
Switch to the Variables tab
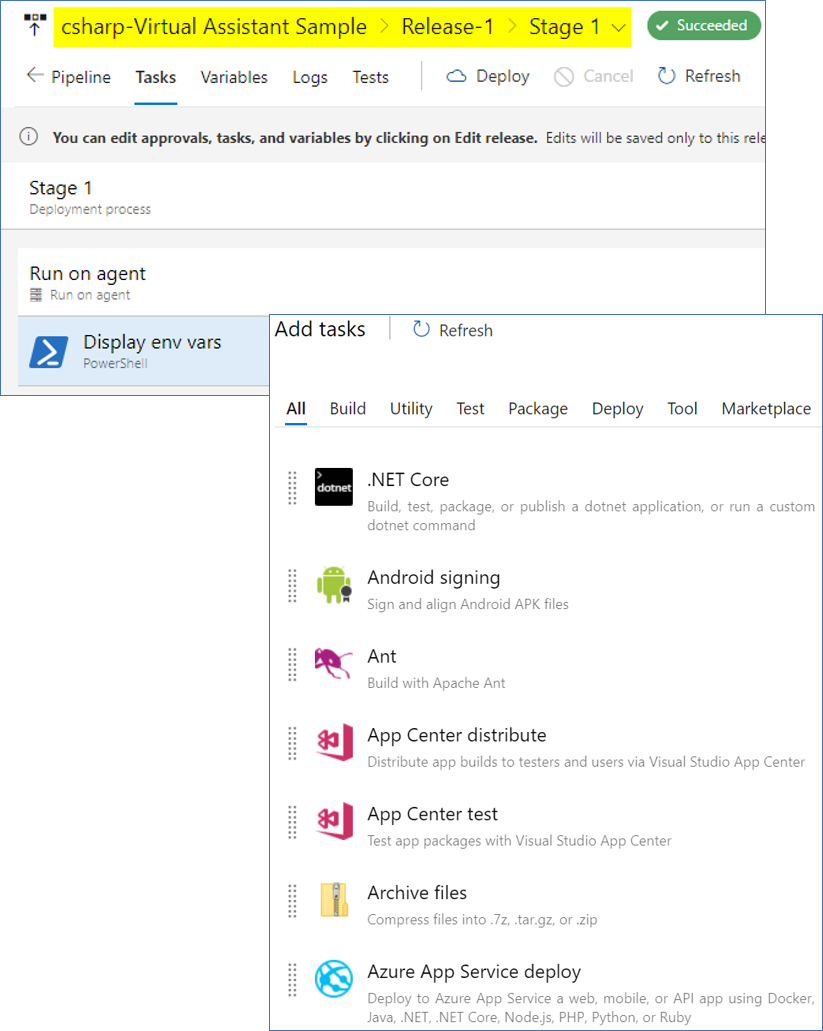click(234, 77)
